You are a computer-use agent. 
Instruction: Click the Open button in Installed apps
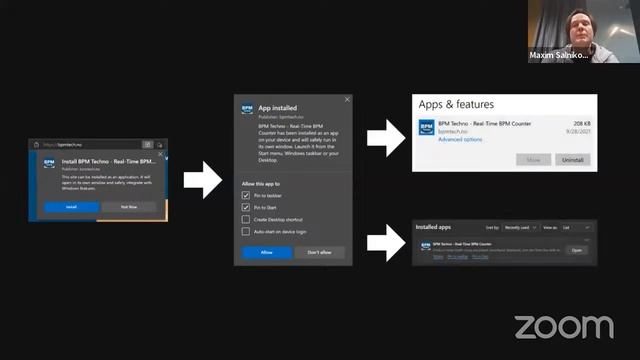click(577, 250)
